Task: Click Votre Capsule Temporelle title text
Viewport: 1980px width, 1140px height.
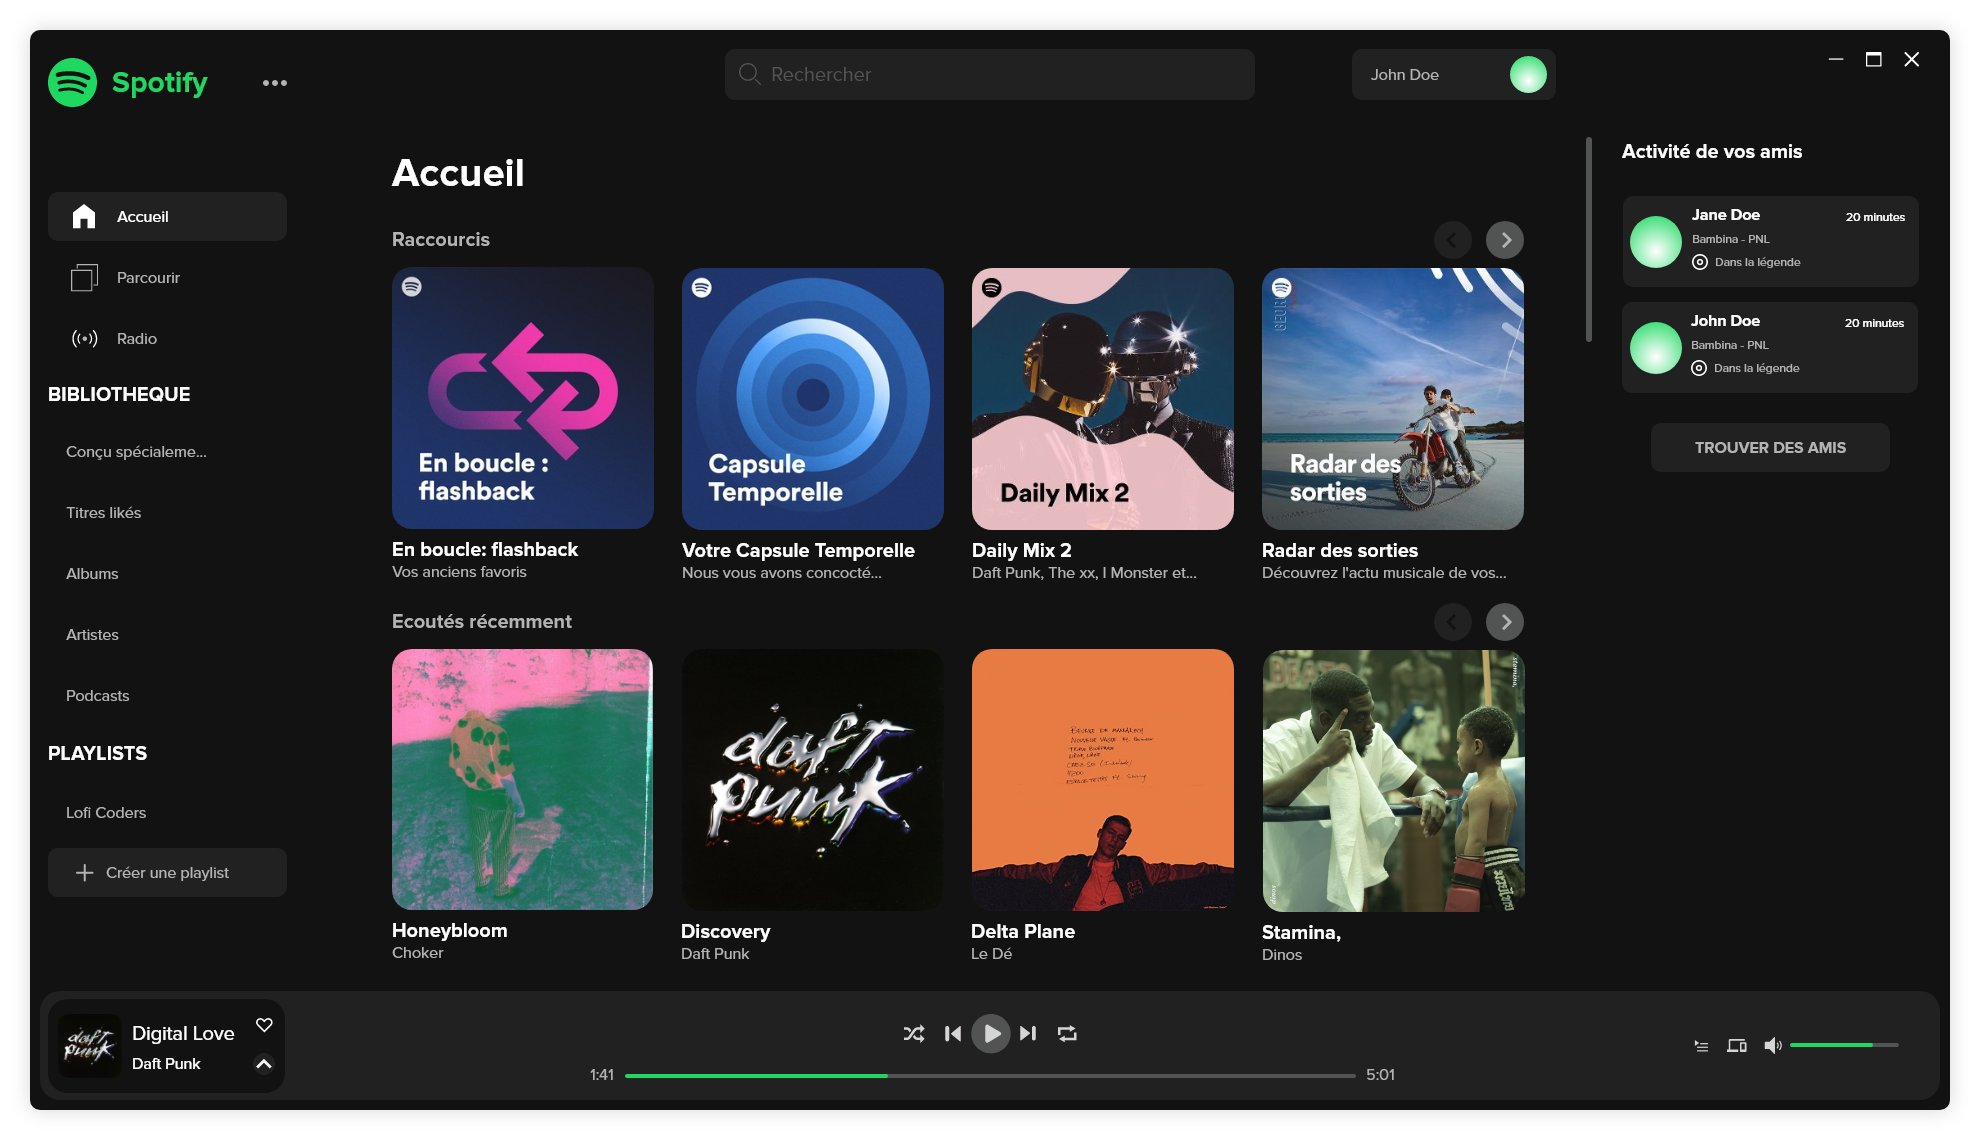Action: [798, 550]
